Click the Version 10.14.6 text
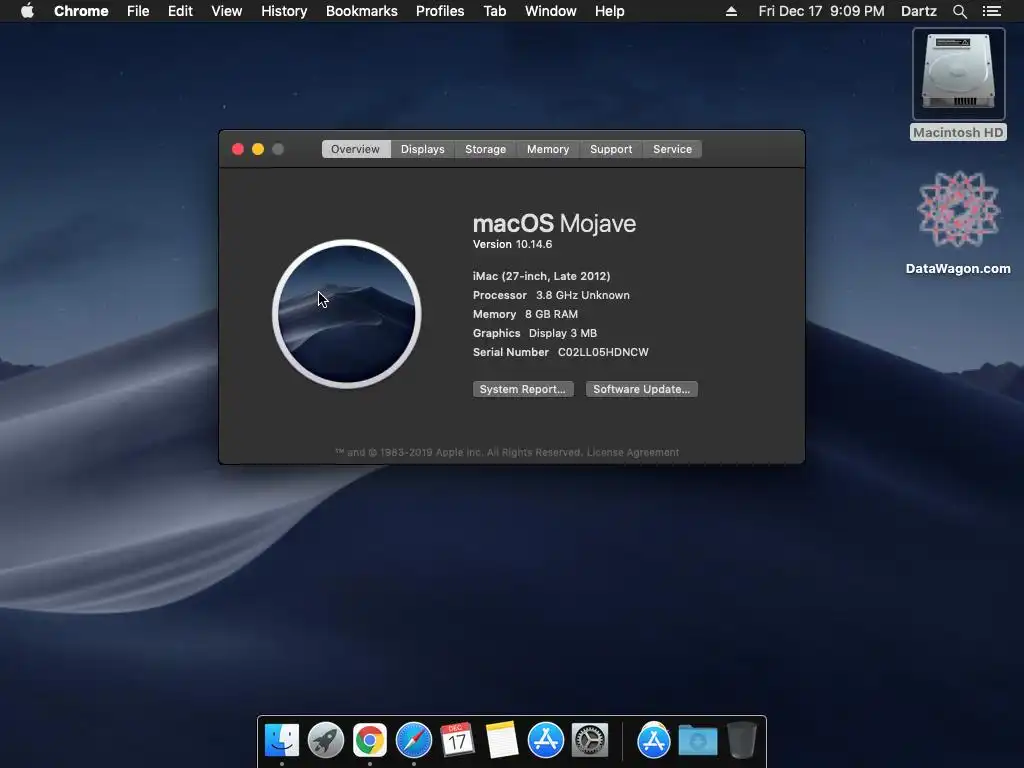This screenshot has height=768, width=1024. point(513,244)
